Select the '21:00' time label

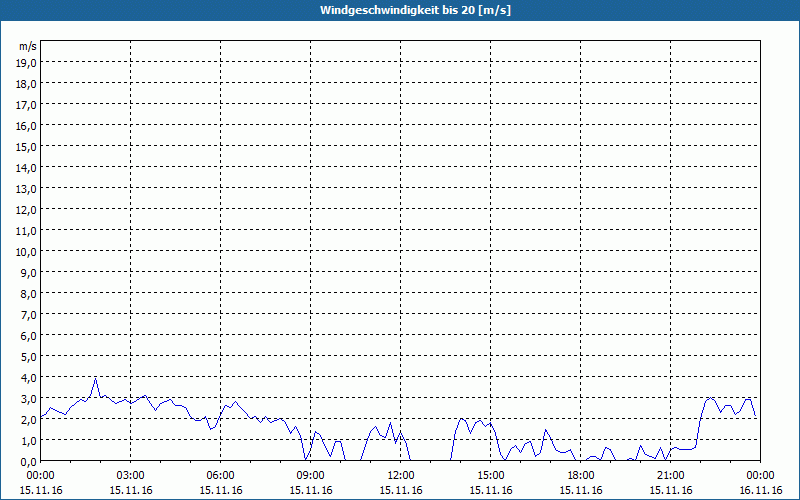(670, 476)
